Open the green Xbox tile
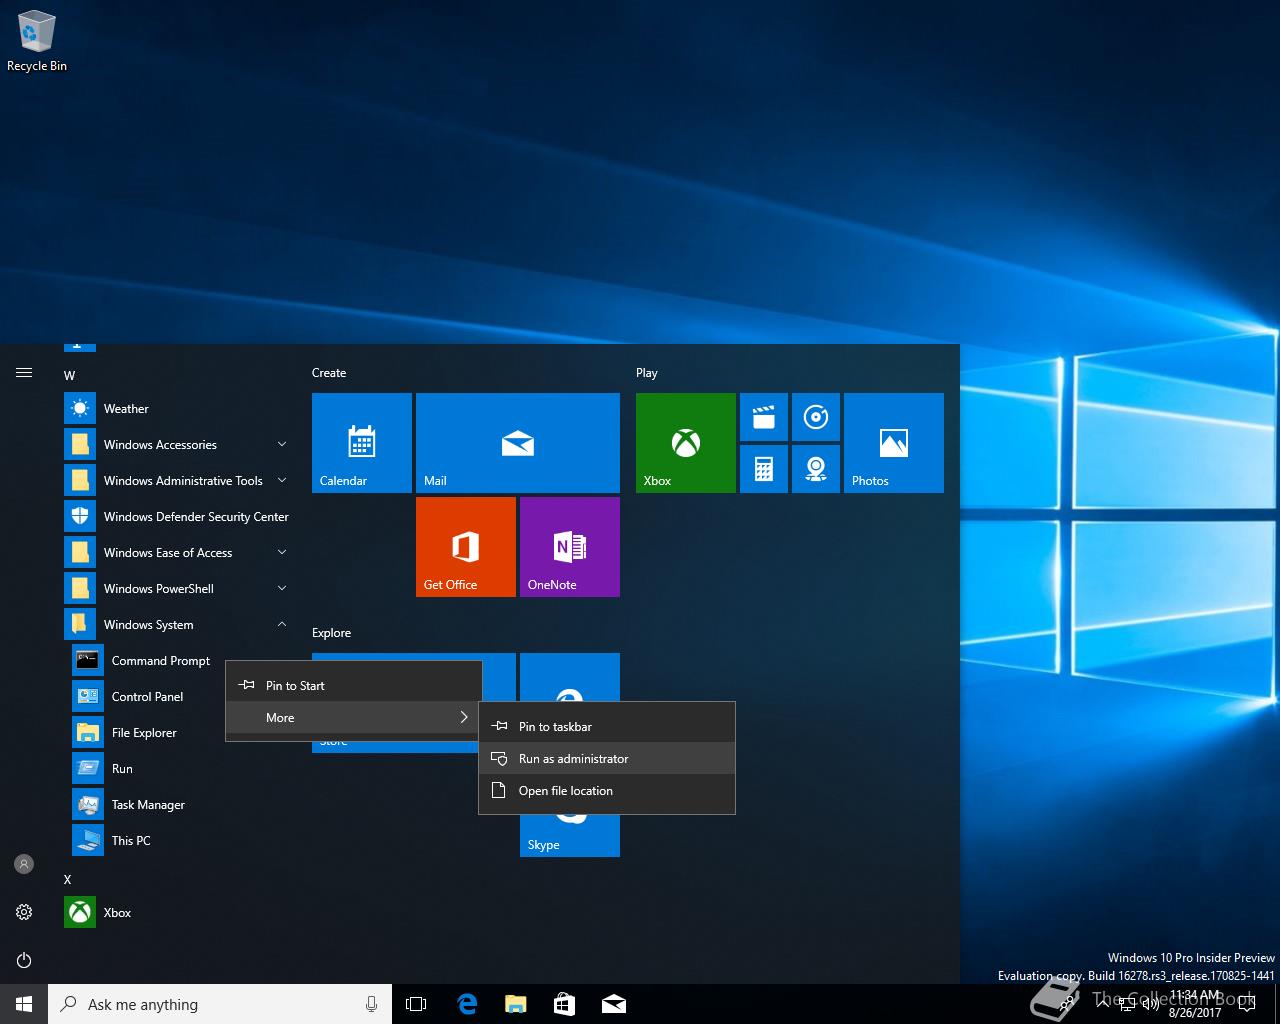Viewport: 1280px width, 1024px height. [x=686, y=443]
